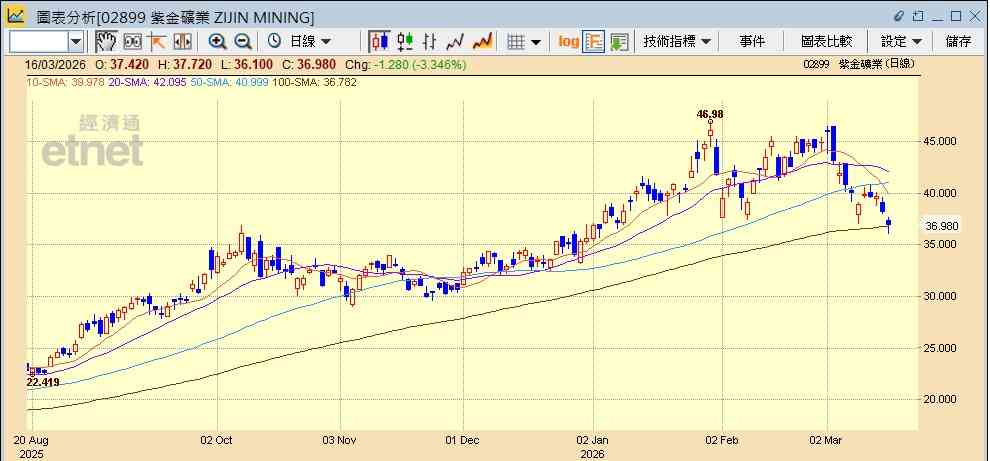Click the detach window icon
This screenshot has height=461, width=990.
[x=919, y=16]
